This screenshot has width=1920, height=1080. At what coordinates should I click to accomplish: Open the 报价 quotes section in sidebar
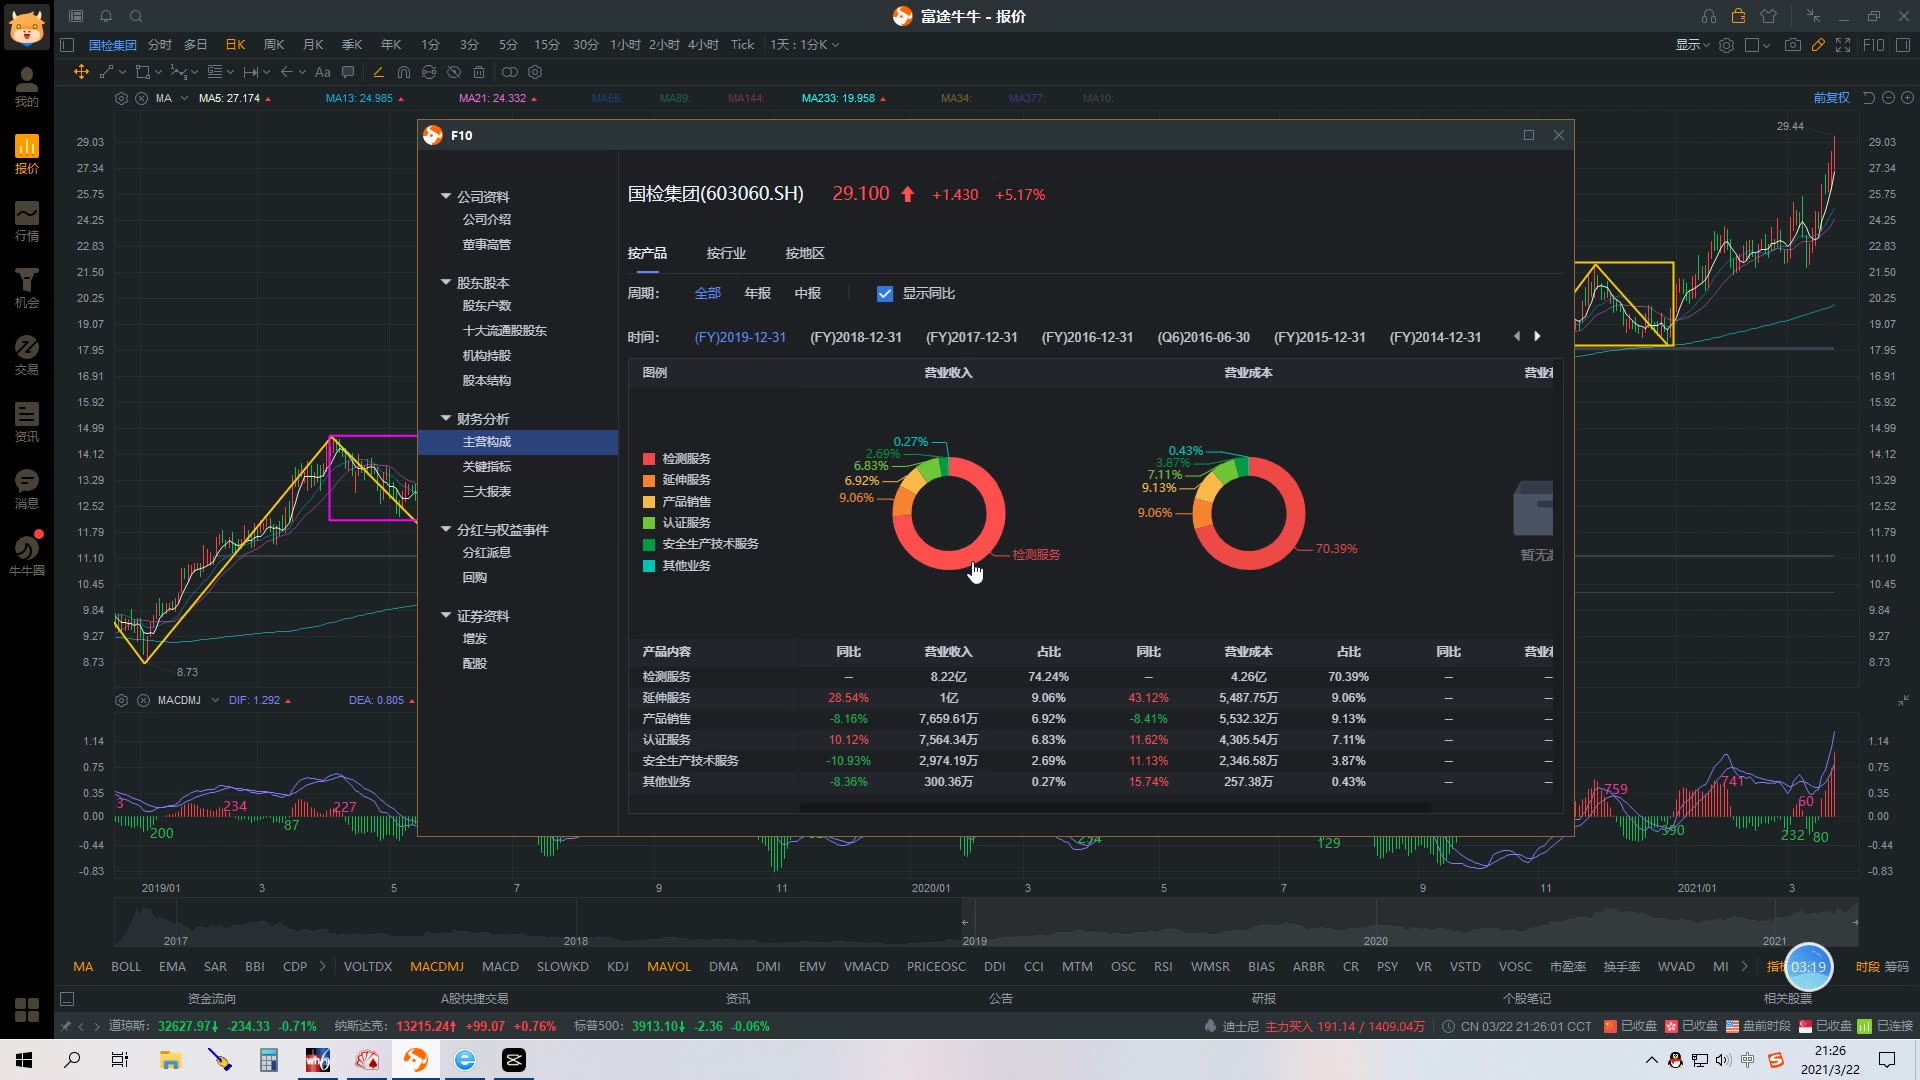(x=27, y=155)
